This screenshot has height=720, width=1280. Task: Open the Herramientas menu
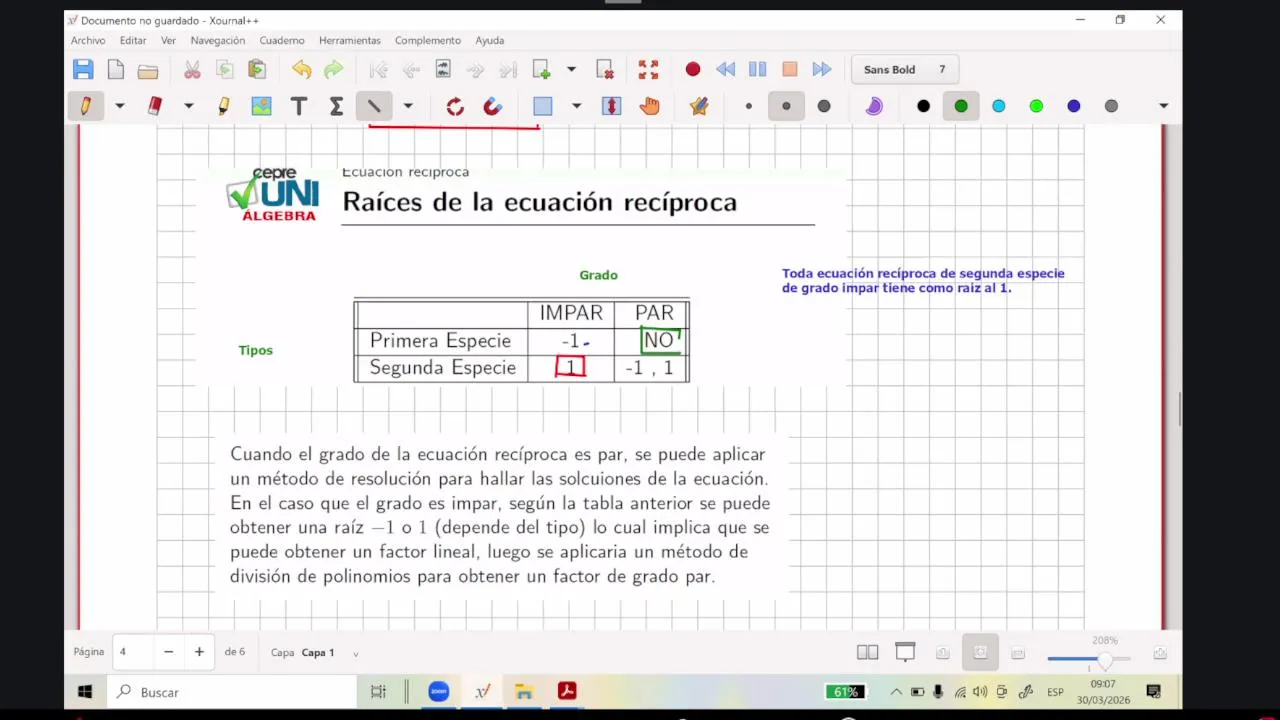(350, 40)
